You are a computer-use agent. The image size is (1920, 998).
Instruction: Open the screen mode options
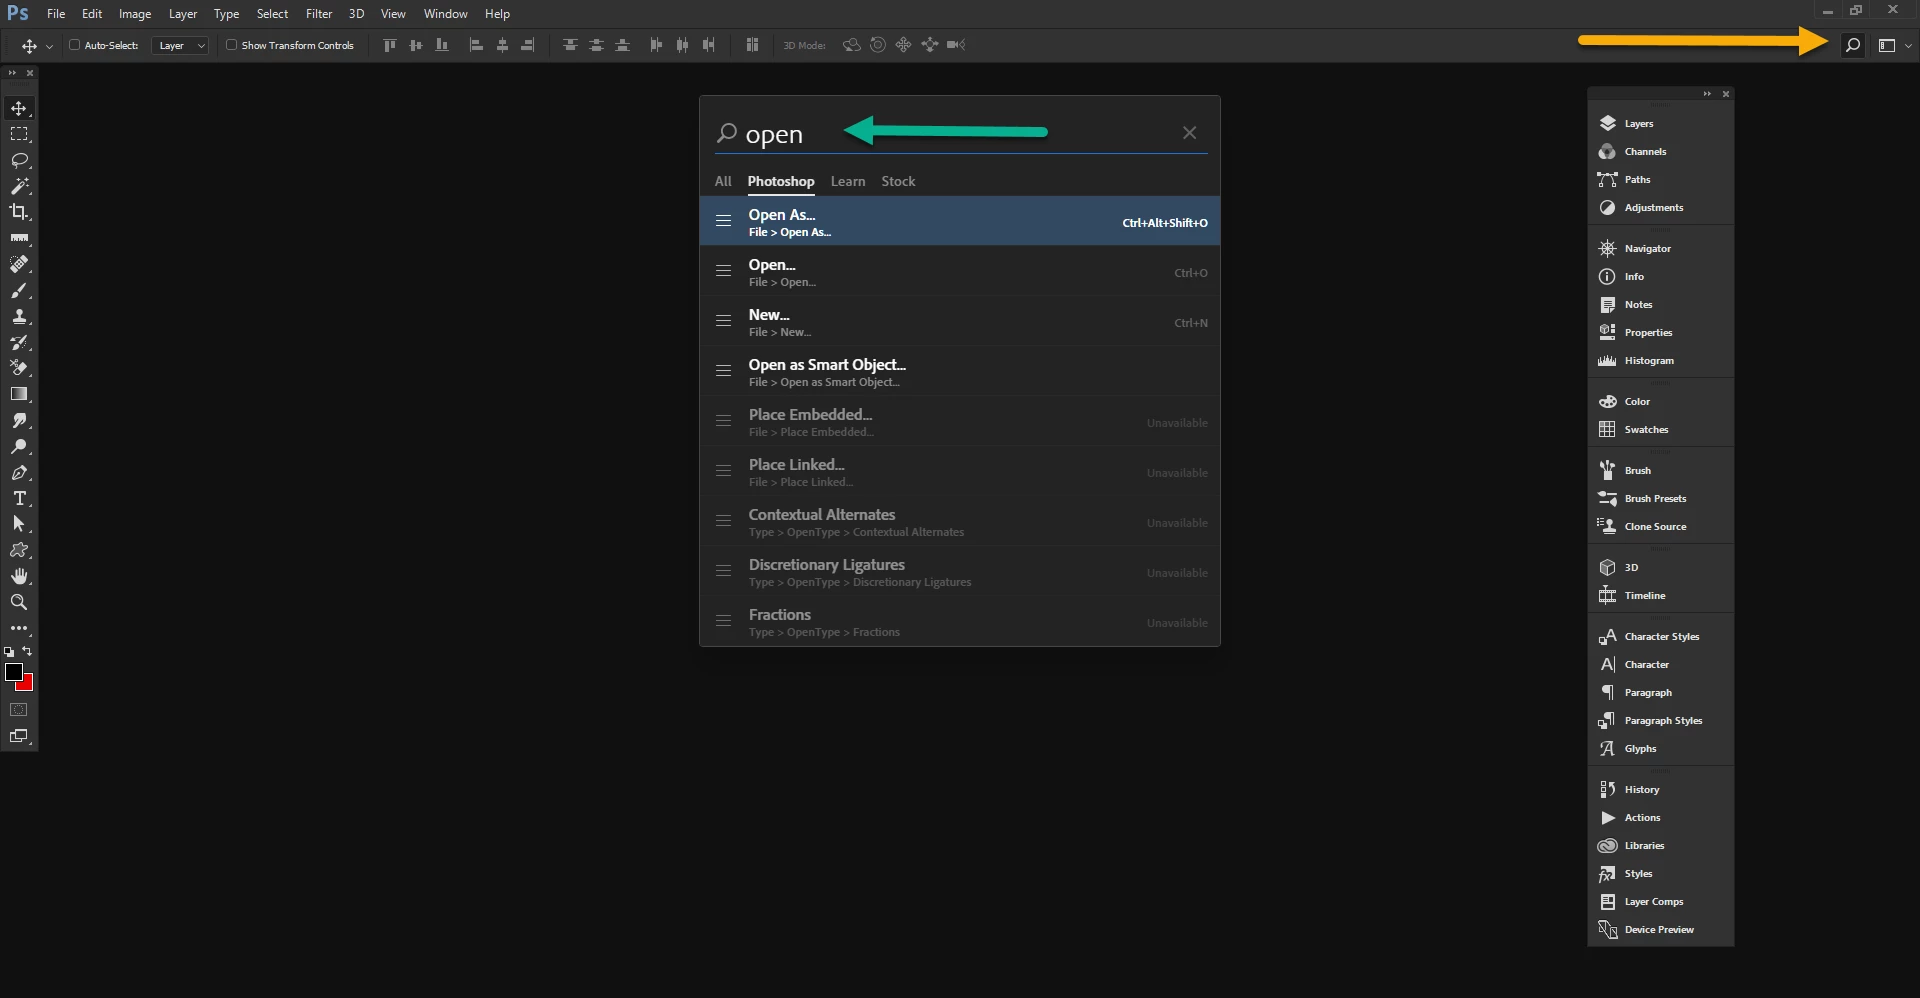[x=19, y=736]
